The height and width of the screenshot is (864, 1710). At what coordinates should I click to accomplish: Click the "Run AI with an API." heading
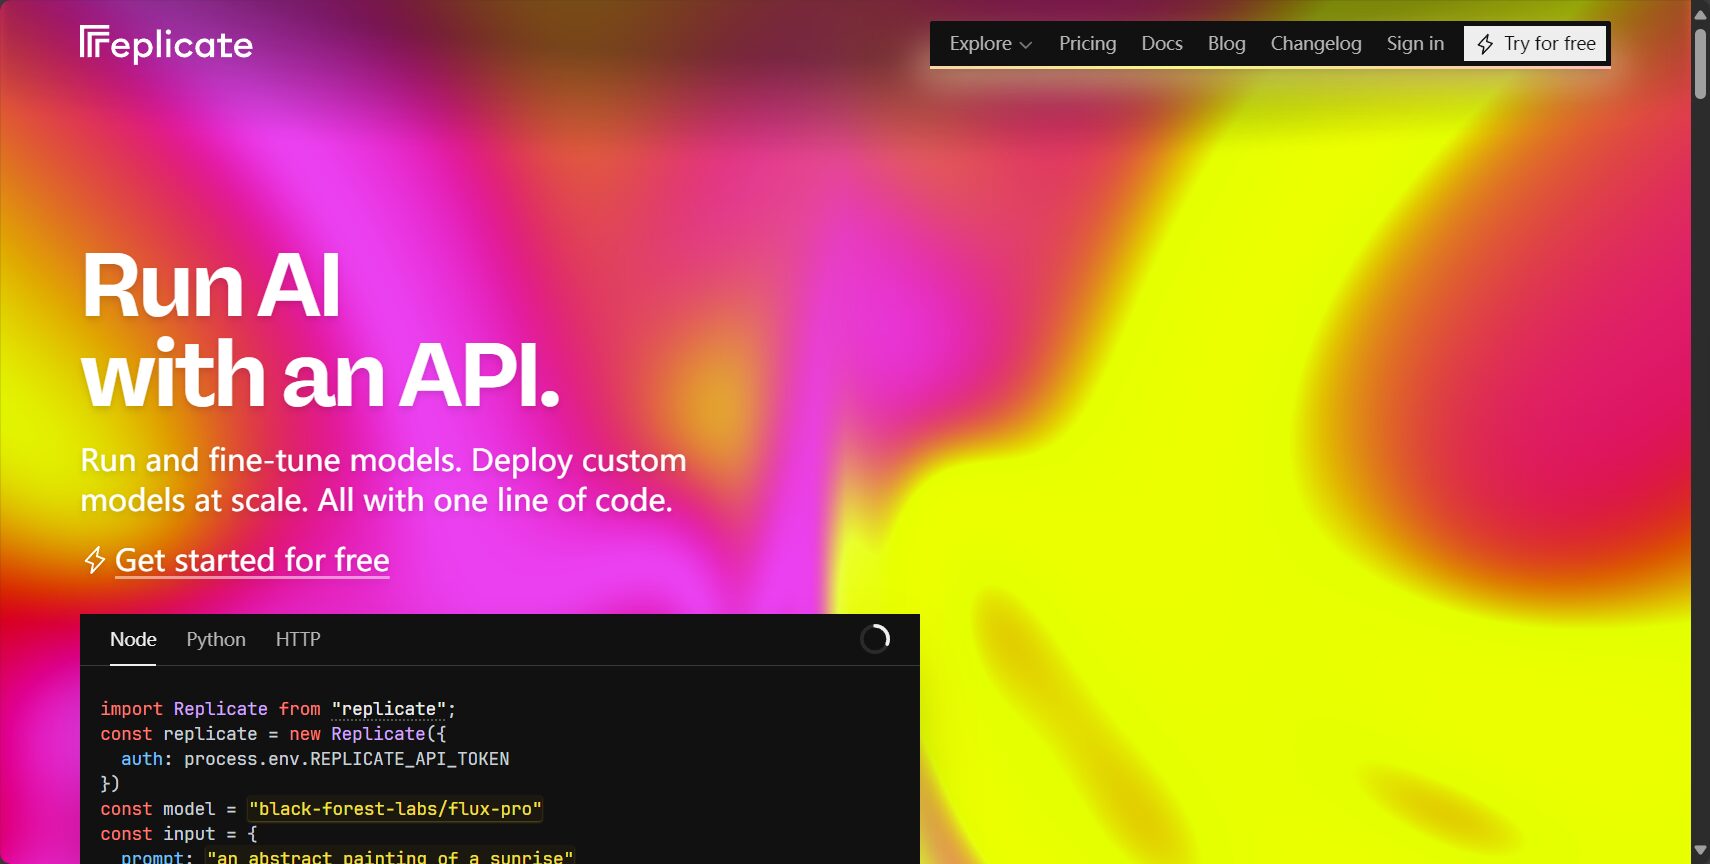pos(320,330)
